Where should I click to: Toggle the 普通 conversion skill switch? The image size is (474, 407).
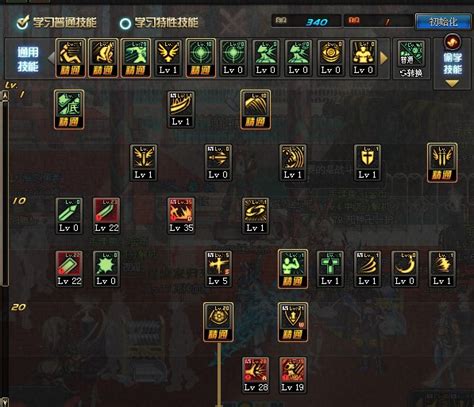411,59
